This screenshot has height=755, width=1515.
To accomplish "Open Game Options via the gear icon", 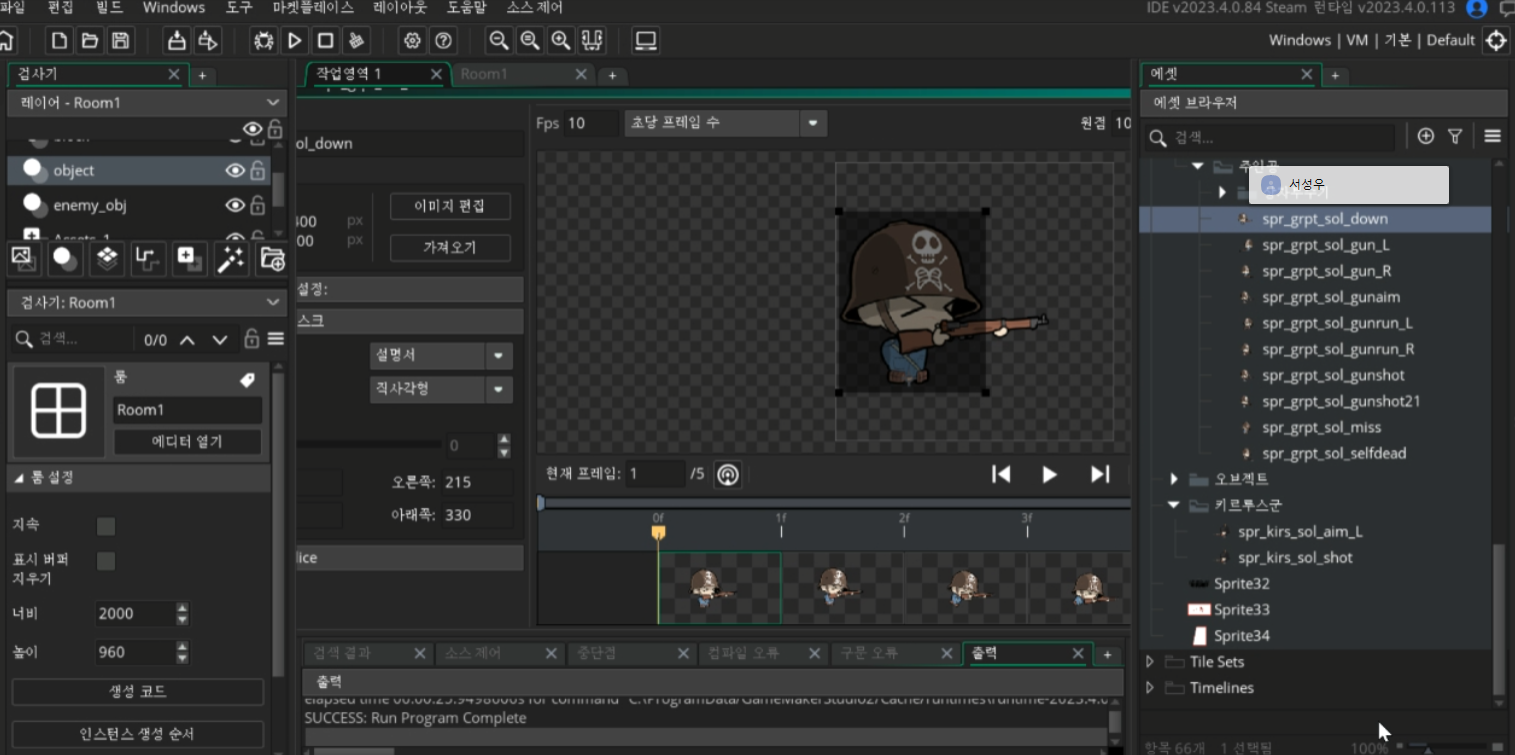I will 412,41.
